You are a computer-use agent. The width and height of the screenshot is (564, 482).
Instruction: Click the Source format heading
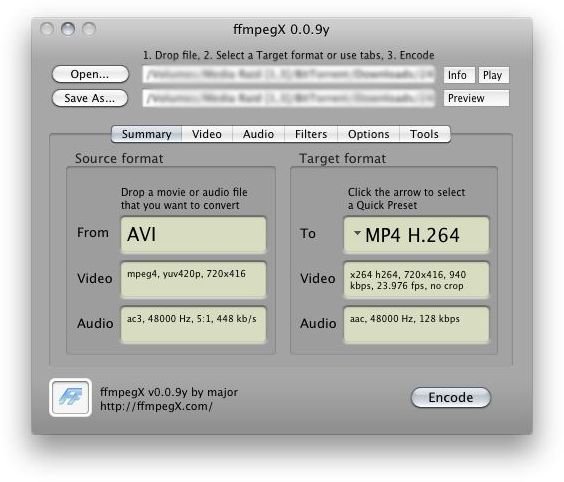tap(119, 158)
